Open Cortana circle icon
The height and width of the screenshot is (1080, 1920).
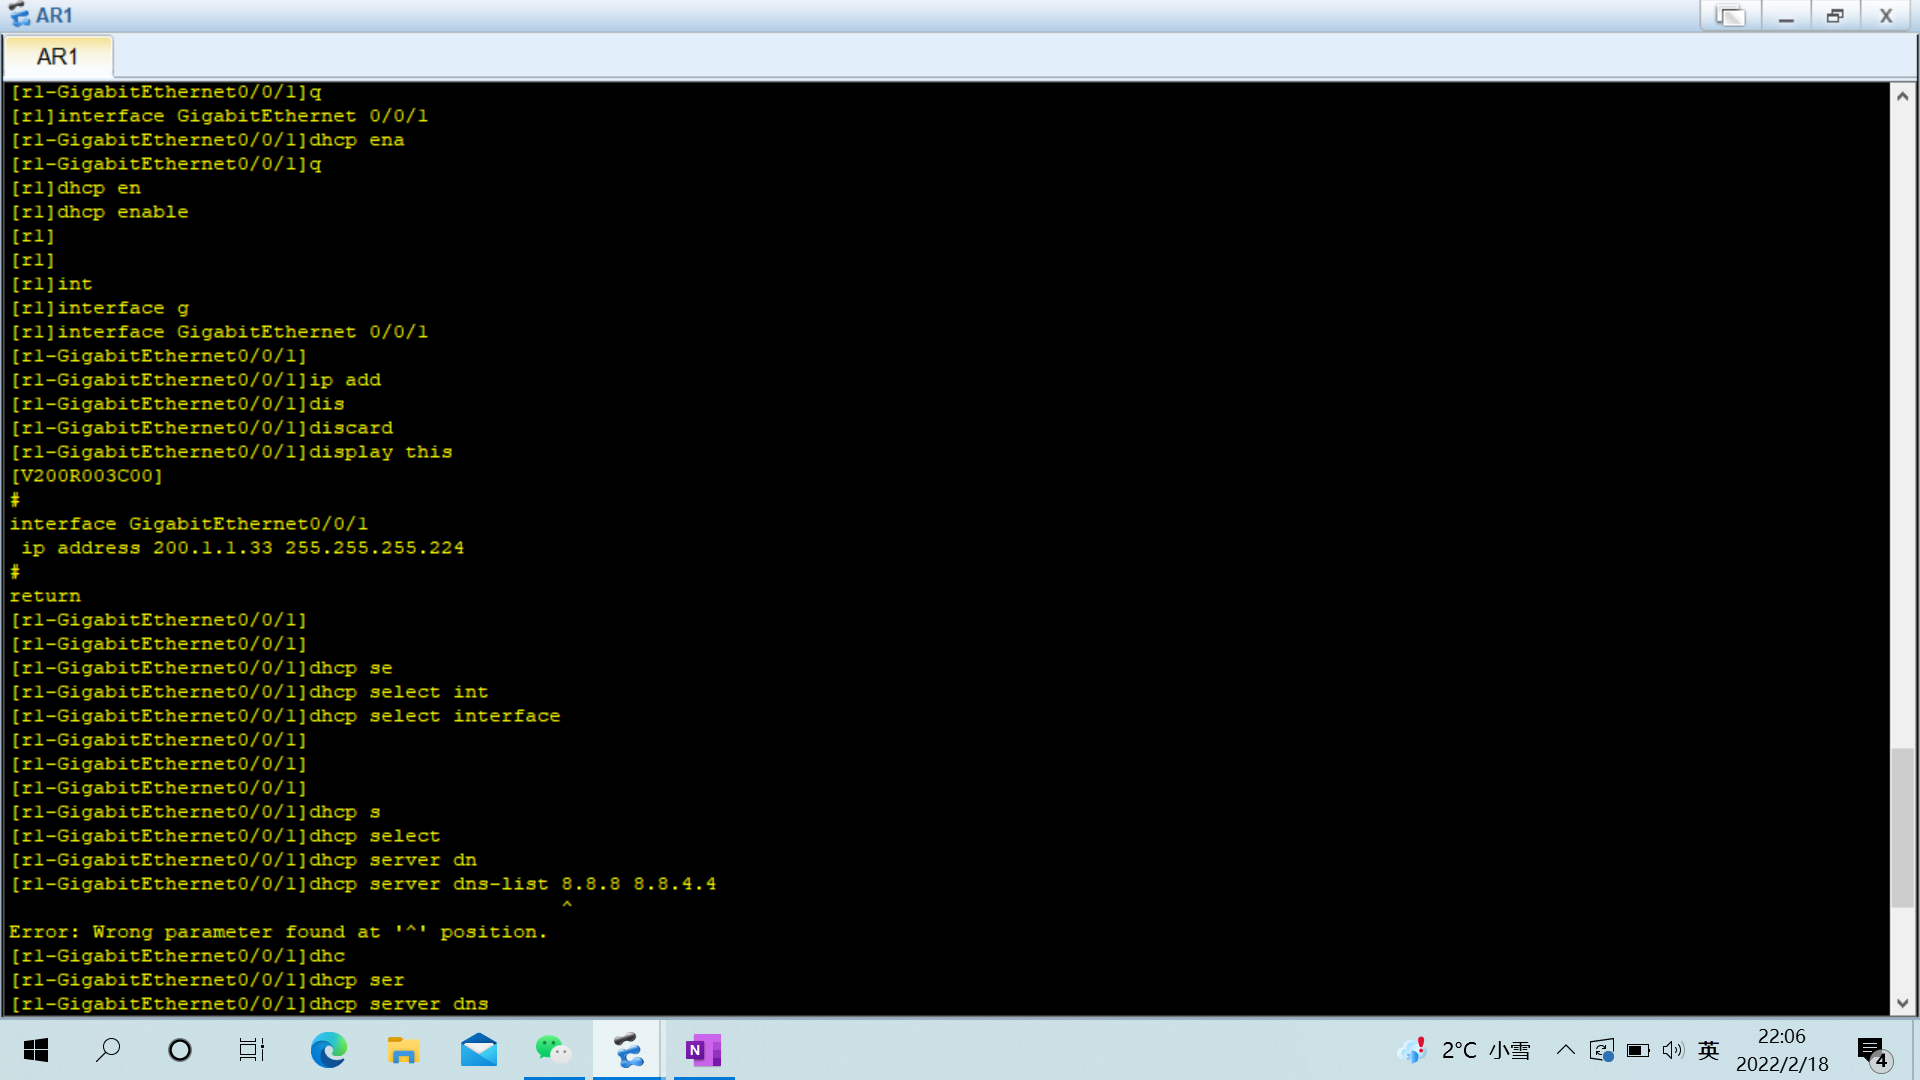180,1050
